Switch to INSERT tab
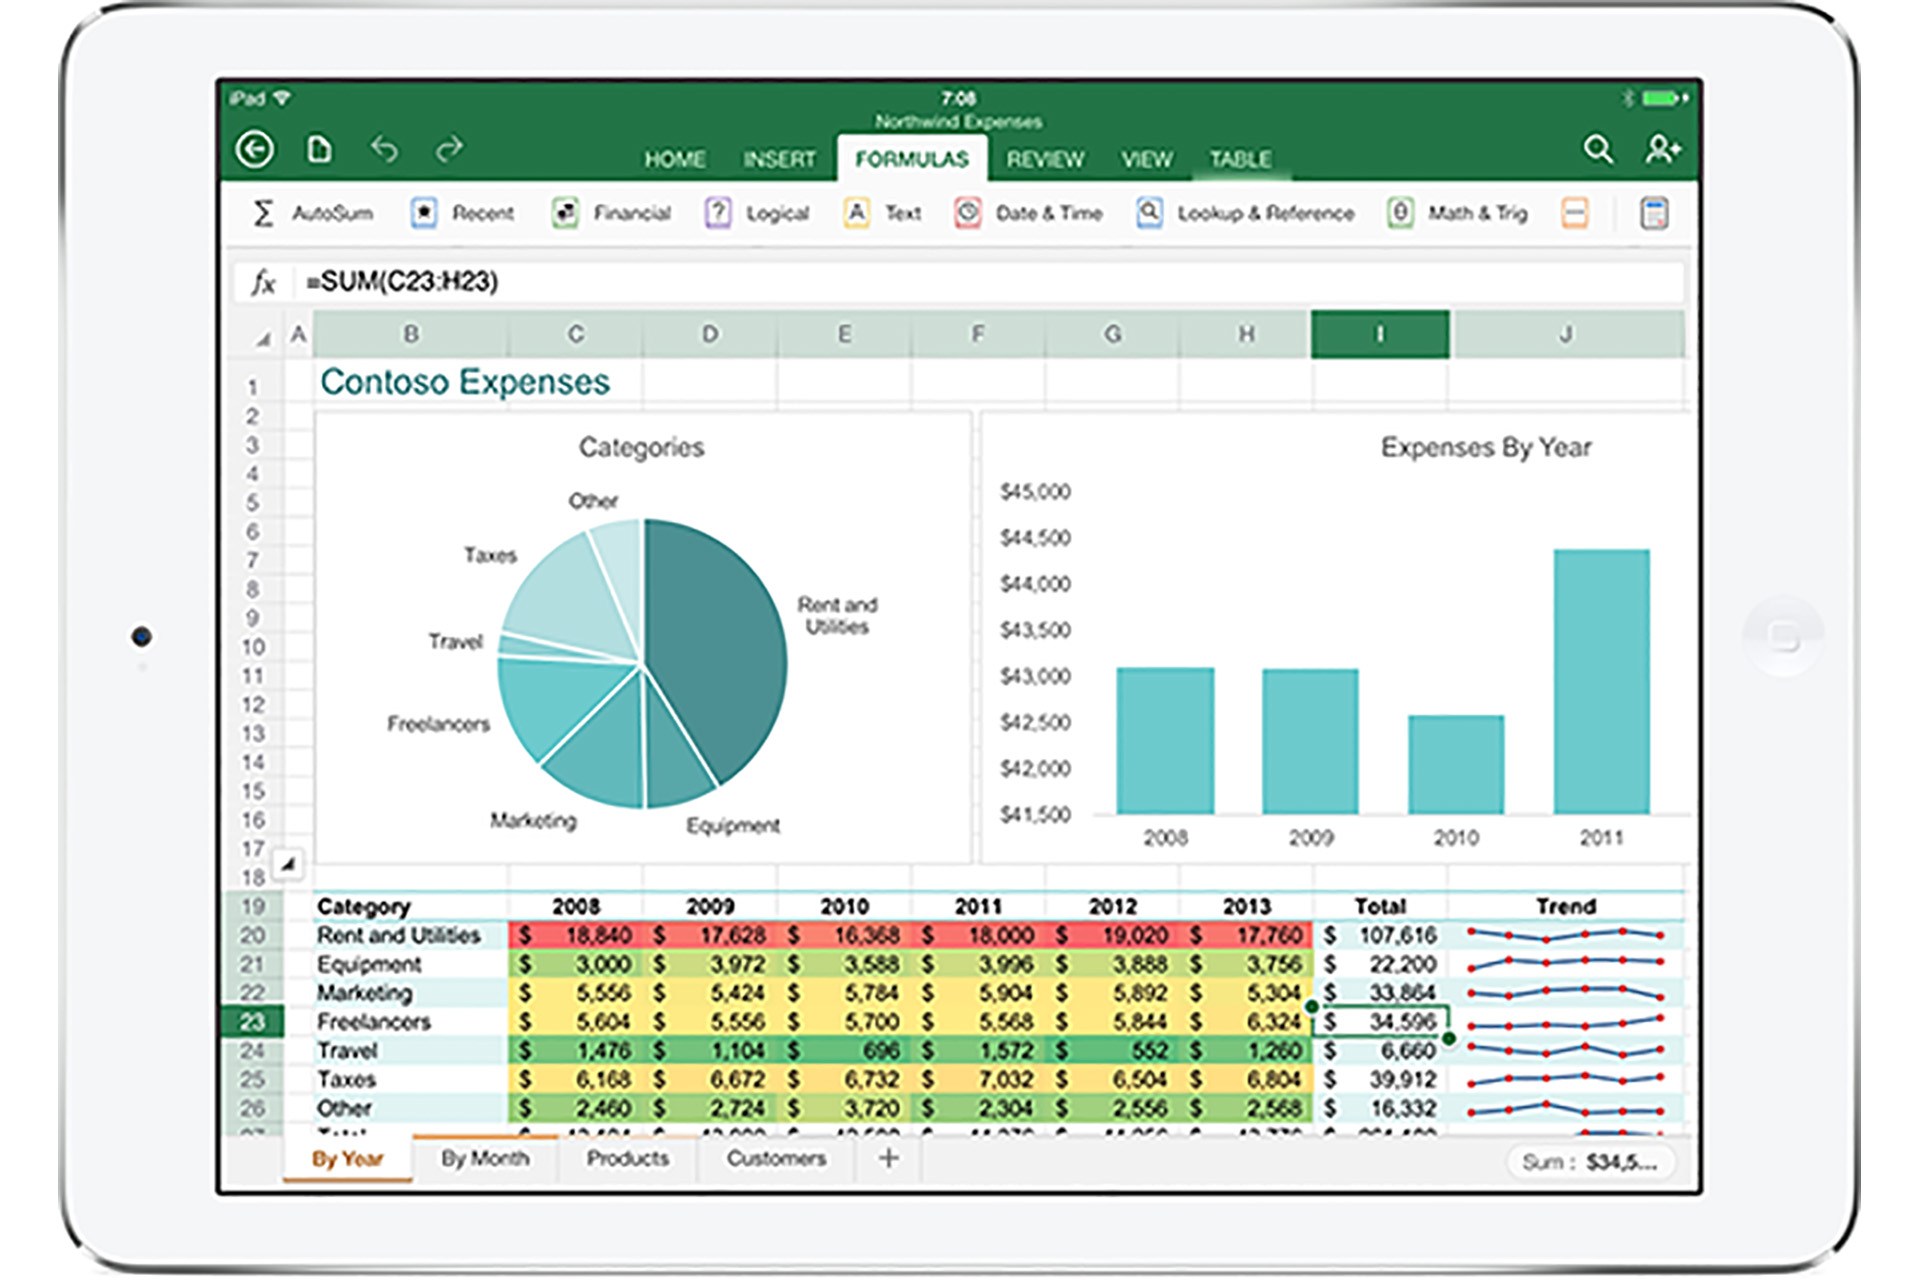Screen dimensions: 1920x1280 pyautogui.click(x=779, y=160)
